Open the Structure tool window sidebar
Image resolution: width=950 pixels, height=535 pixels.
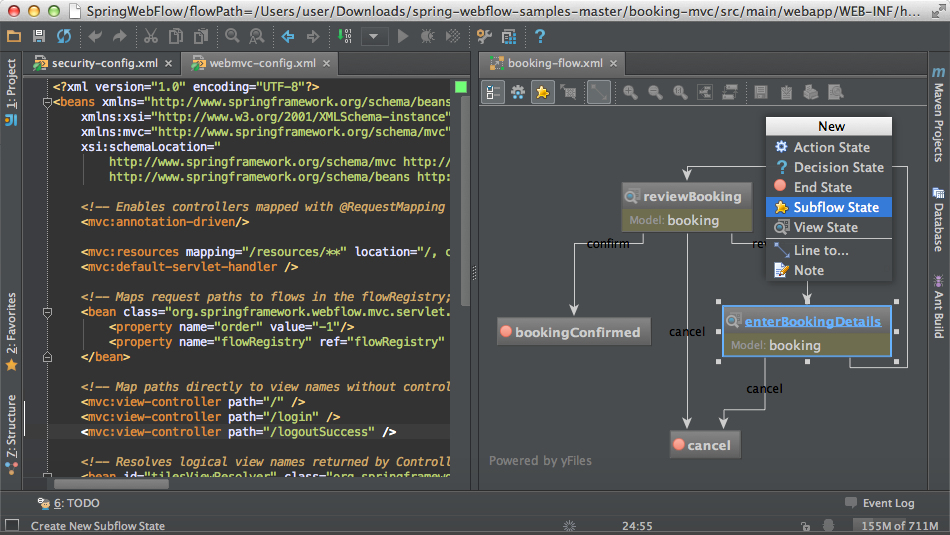(x=11, y=434)
